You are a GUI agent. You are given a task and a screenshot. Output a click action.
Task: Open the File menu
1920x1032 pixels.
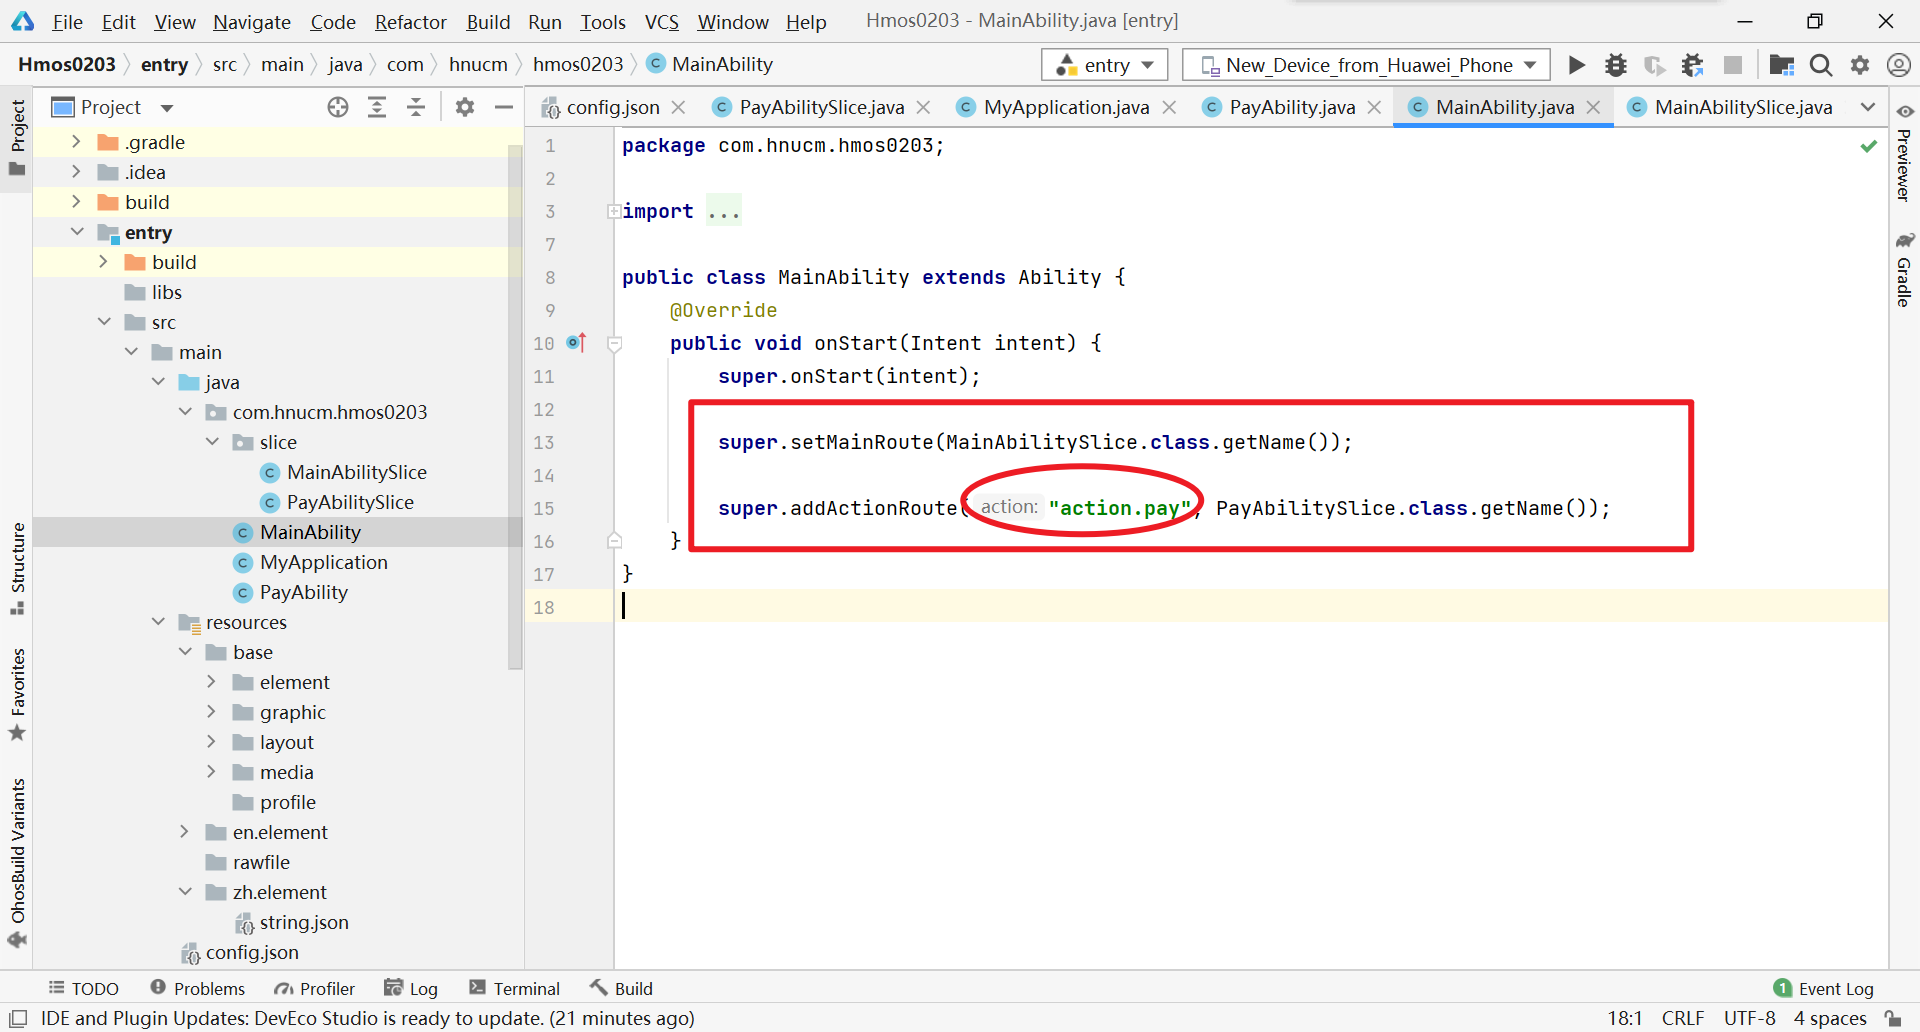coord(67,21)
